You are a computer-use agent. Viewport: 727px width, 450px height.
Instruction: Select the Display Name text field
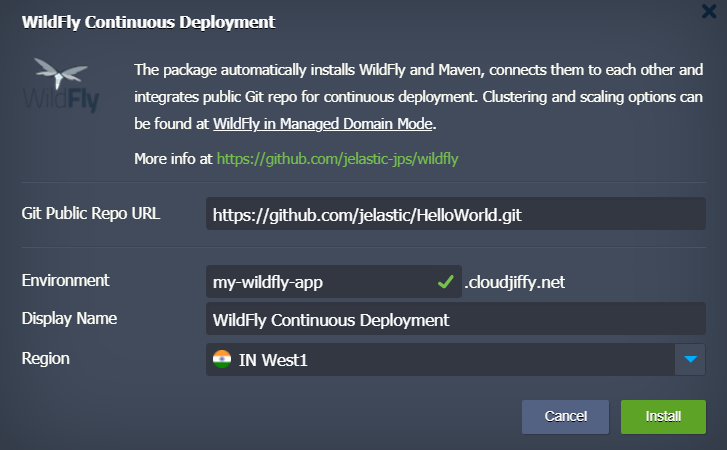pos(455,320)
